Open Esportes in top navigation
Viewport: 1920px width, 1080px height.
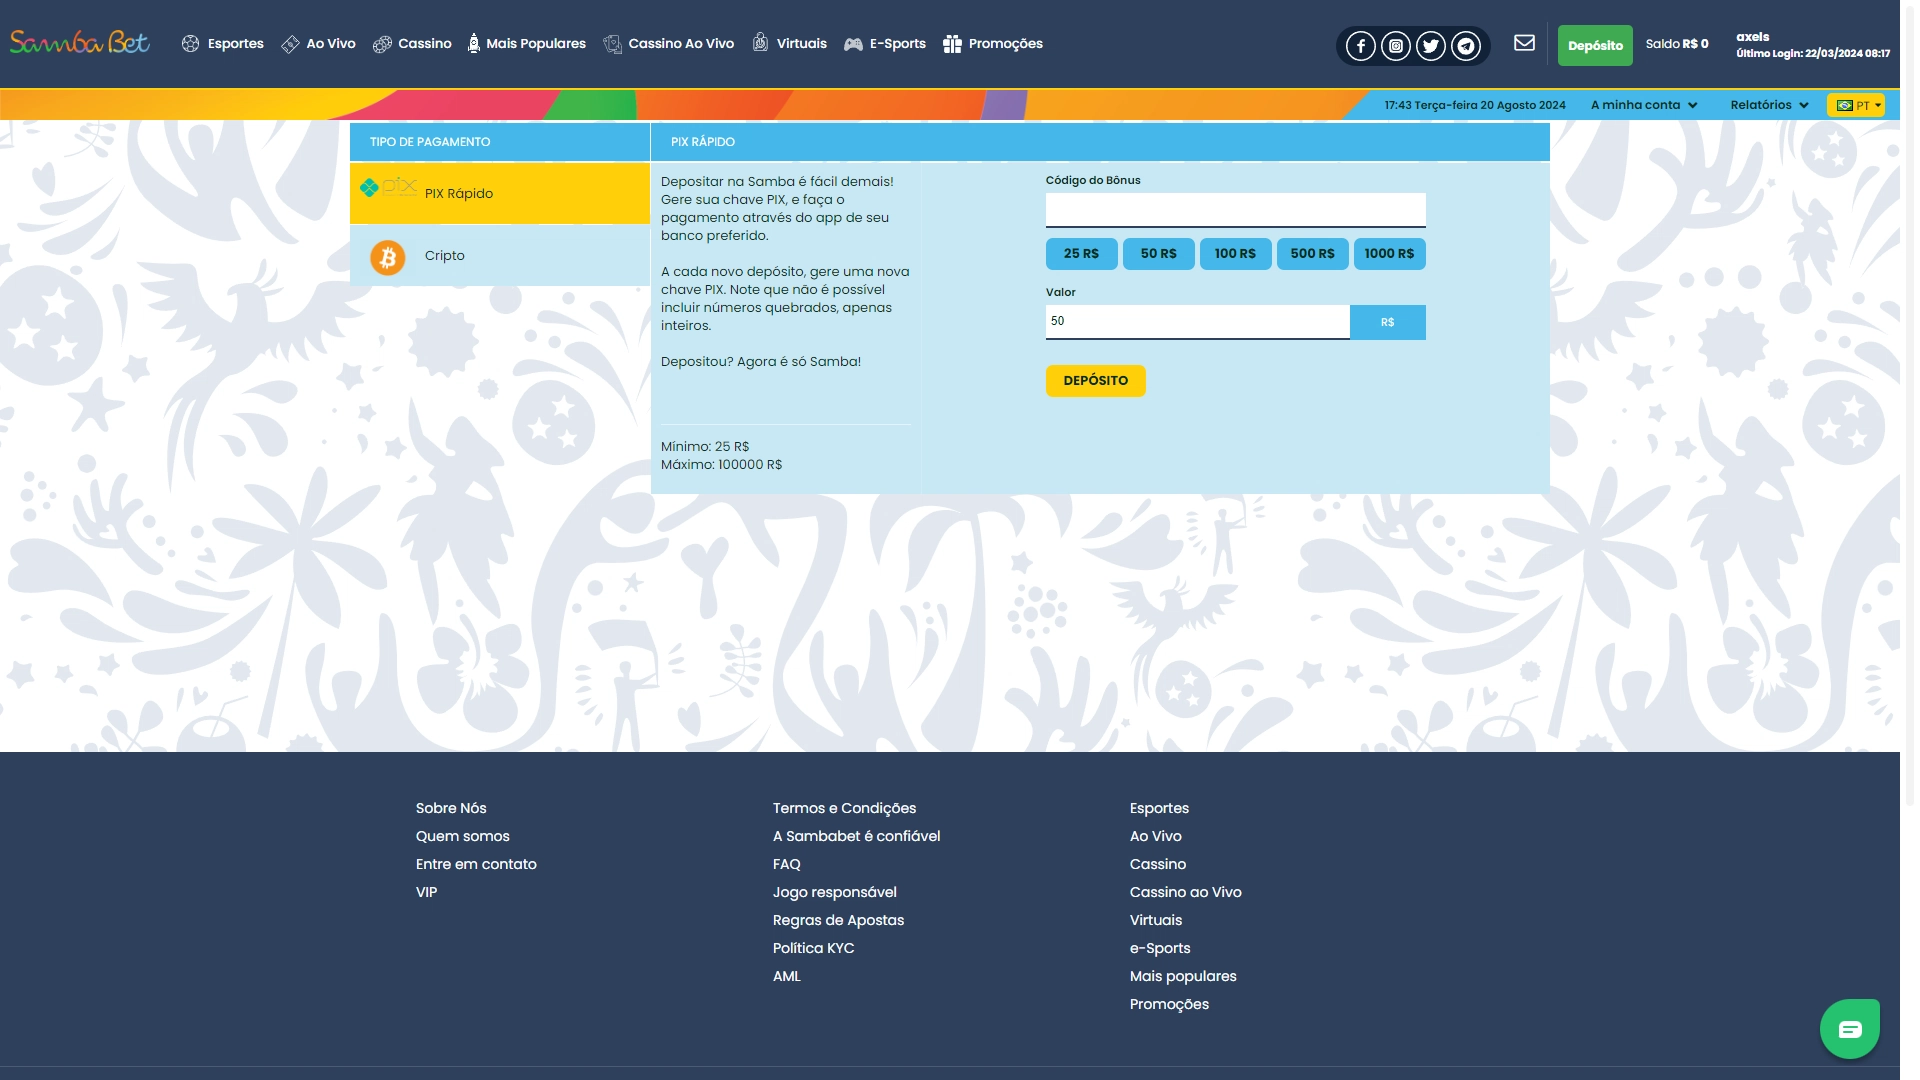(236, 44)
